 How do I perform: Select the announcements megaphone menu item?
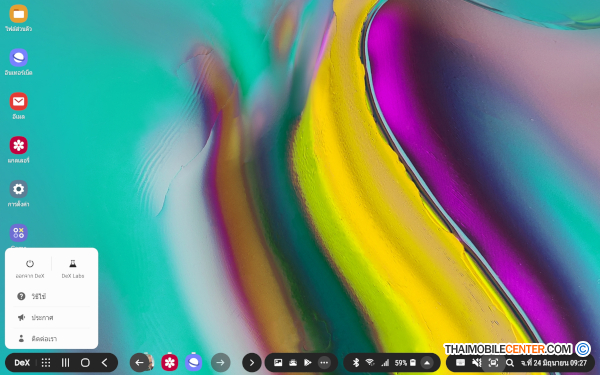pos(52,318)
